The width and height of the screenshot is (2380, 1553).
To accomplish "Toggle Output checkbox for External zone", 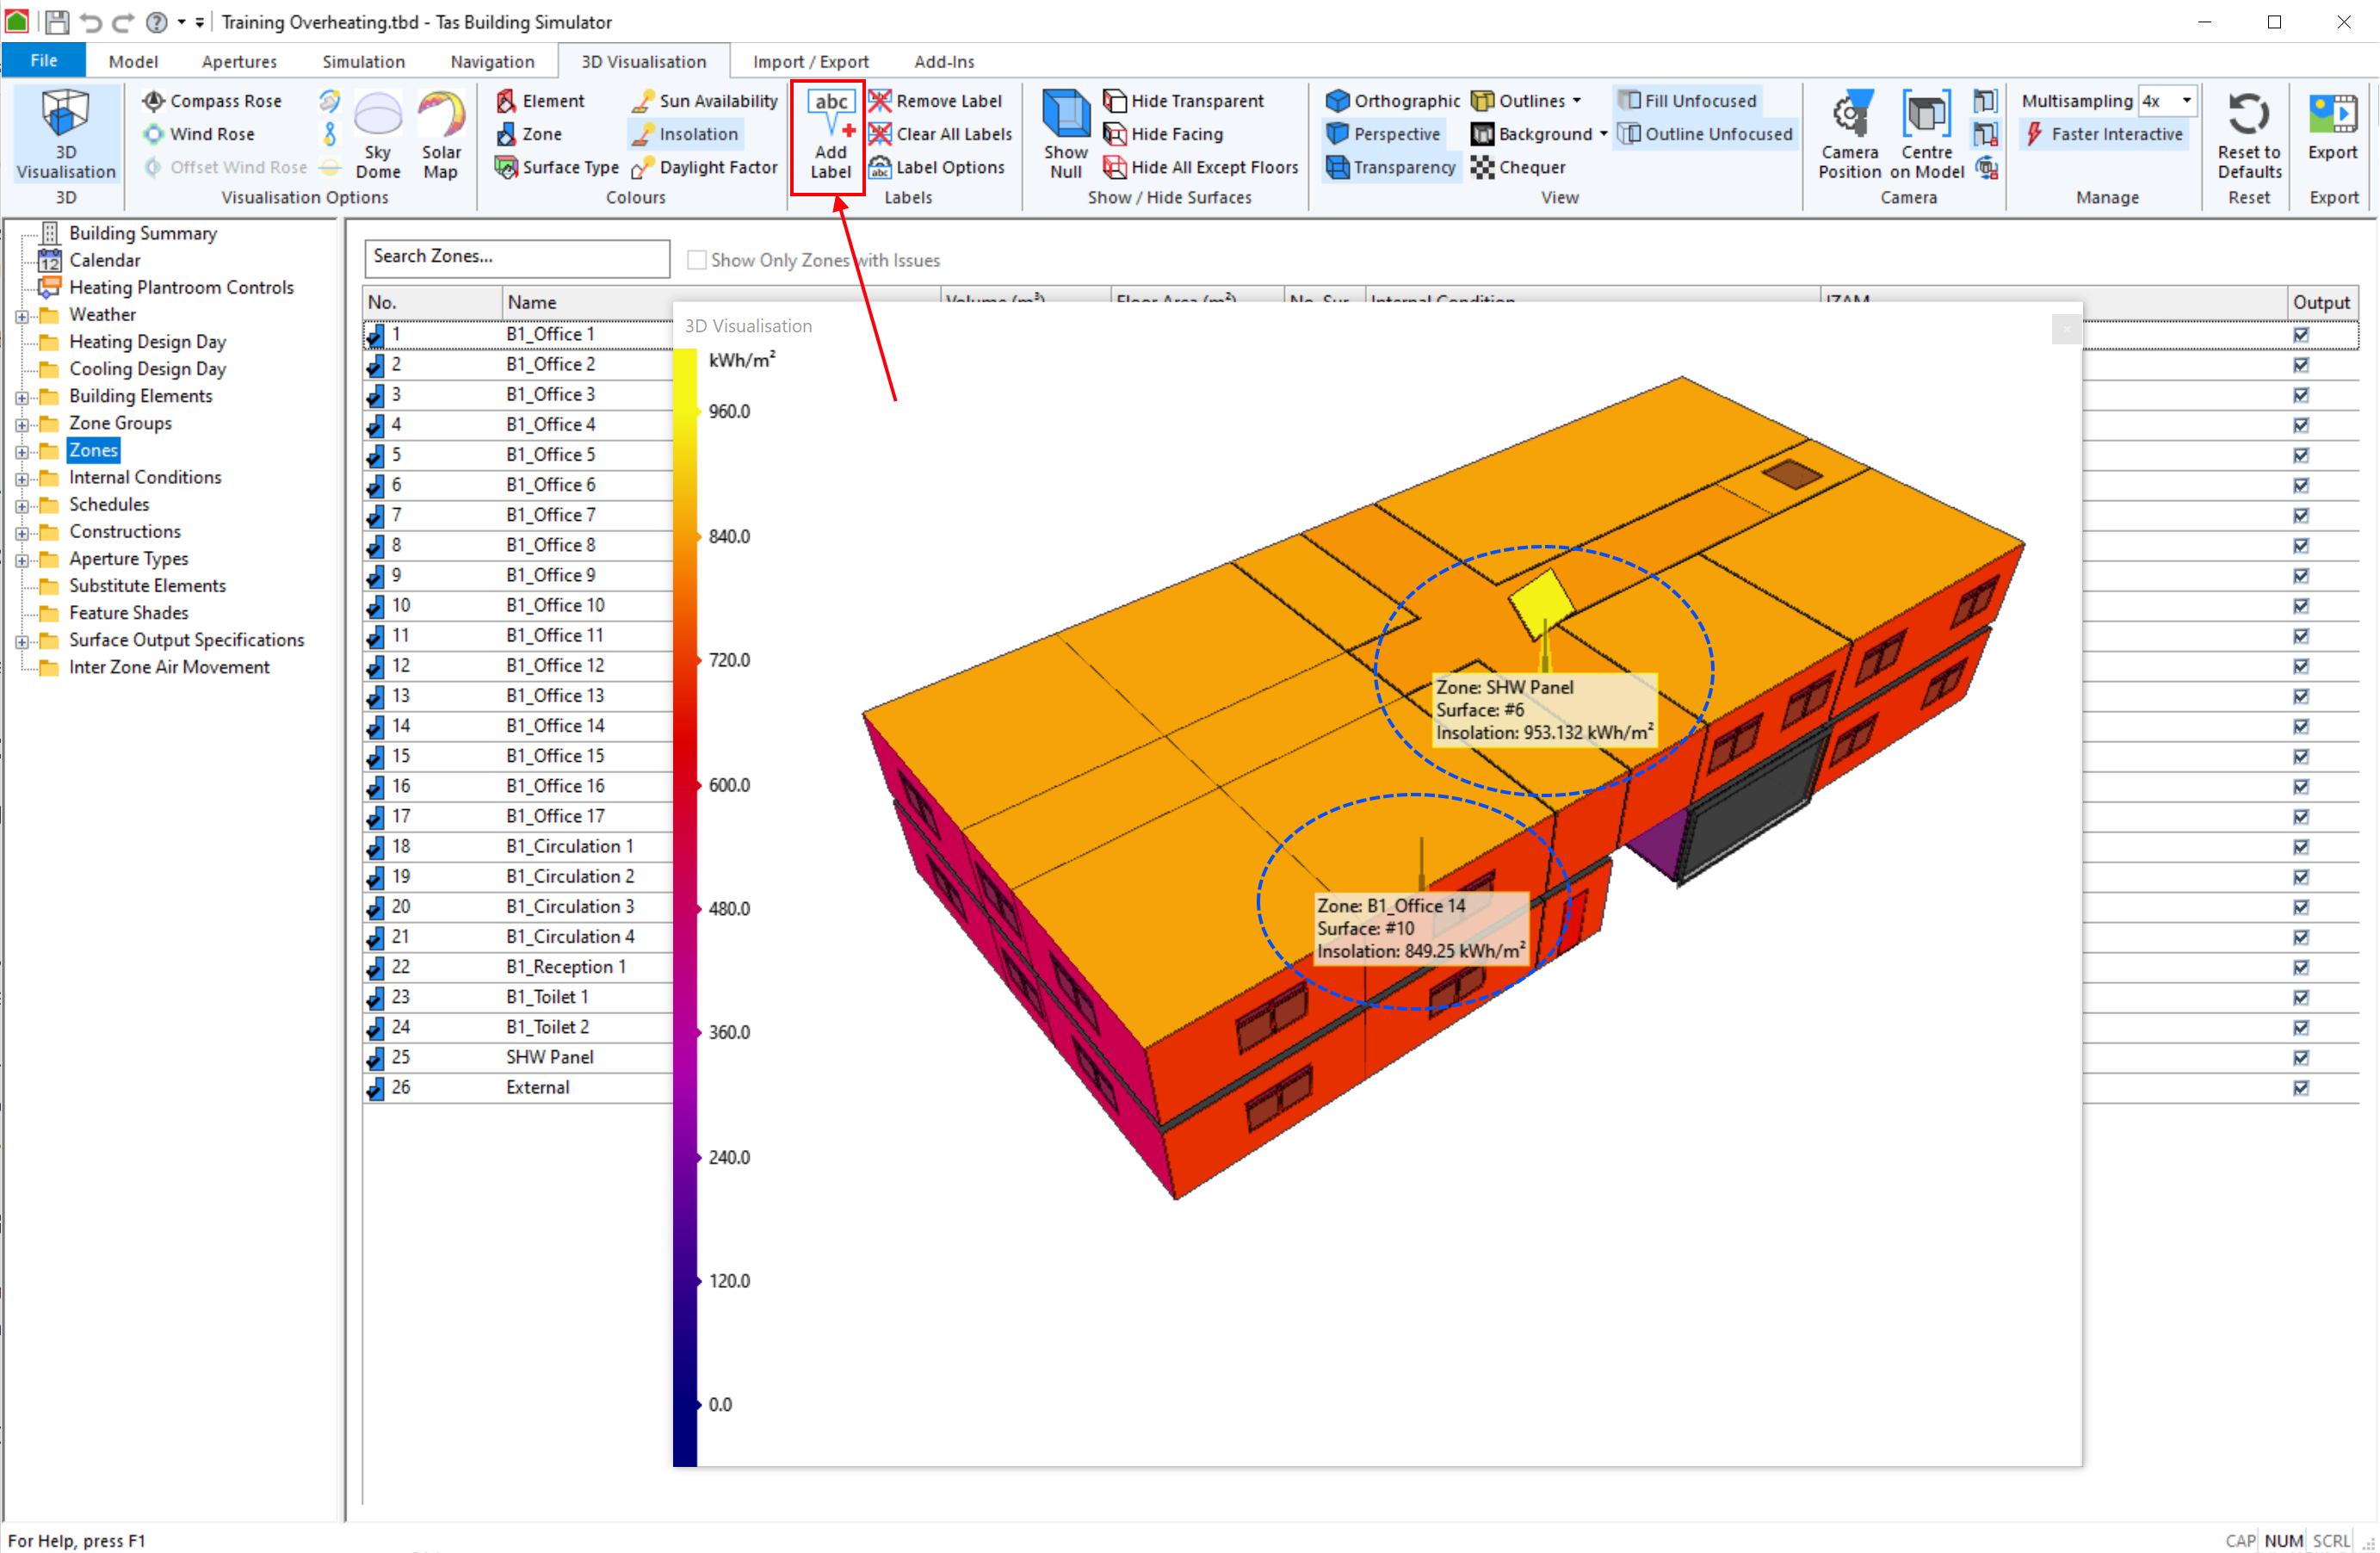I will click(x=2302, y=1088).
